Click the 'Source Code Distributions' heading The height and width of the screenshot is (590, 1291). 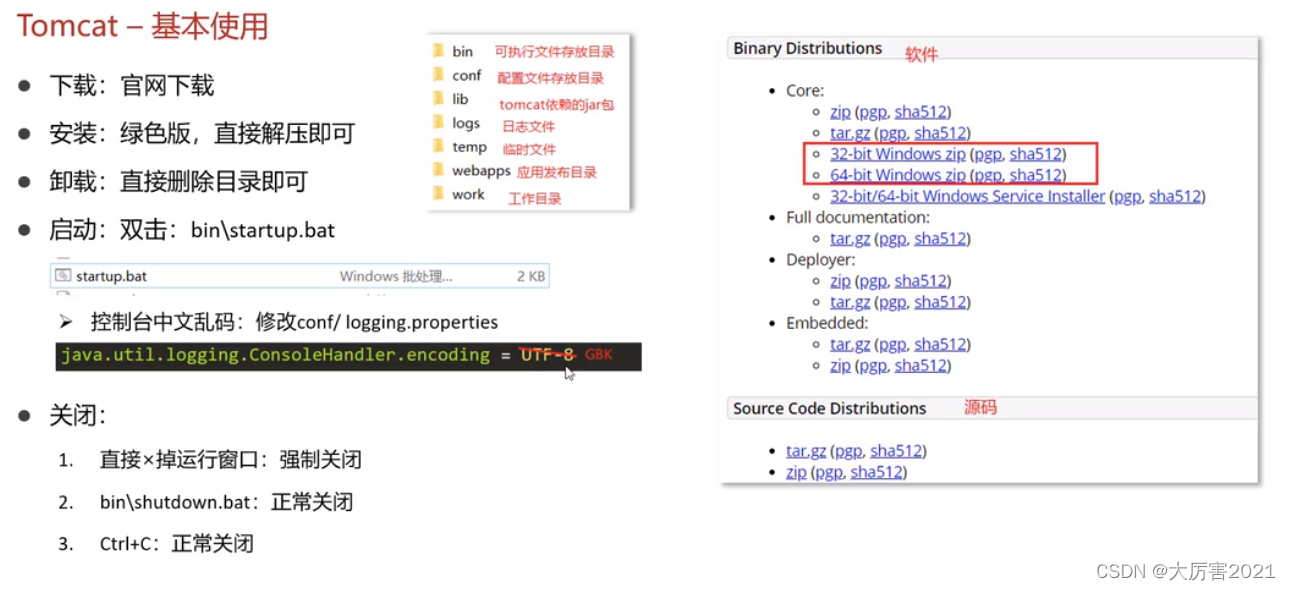tap(829, 408)
